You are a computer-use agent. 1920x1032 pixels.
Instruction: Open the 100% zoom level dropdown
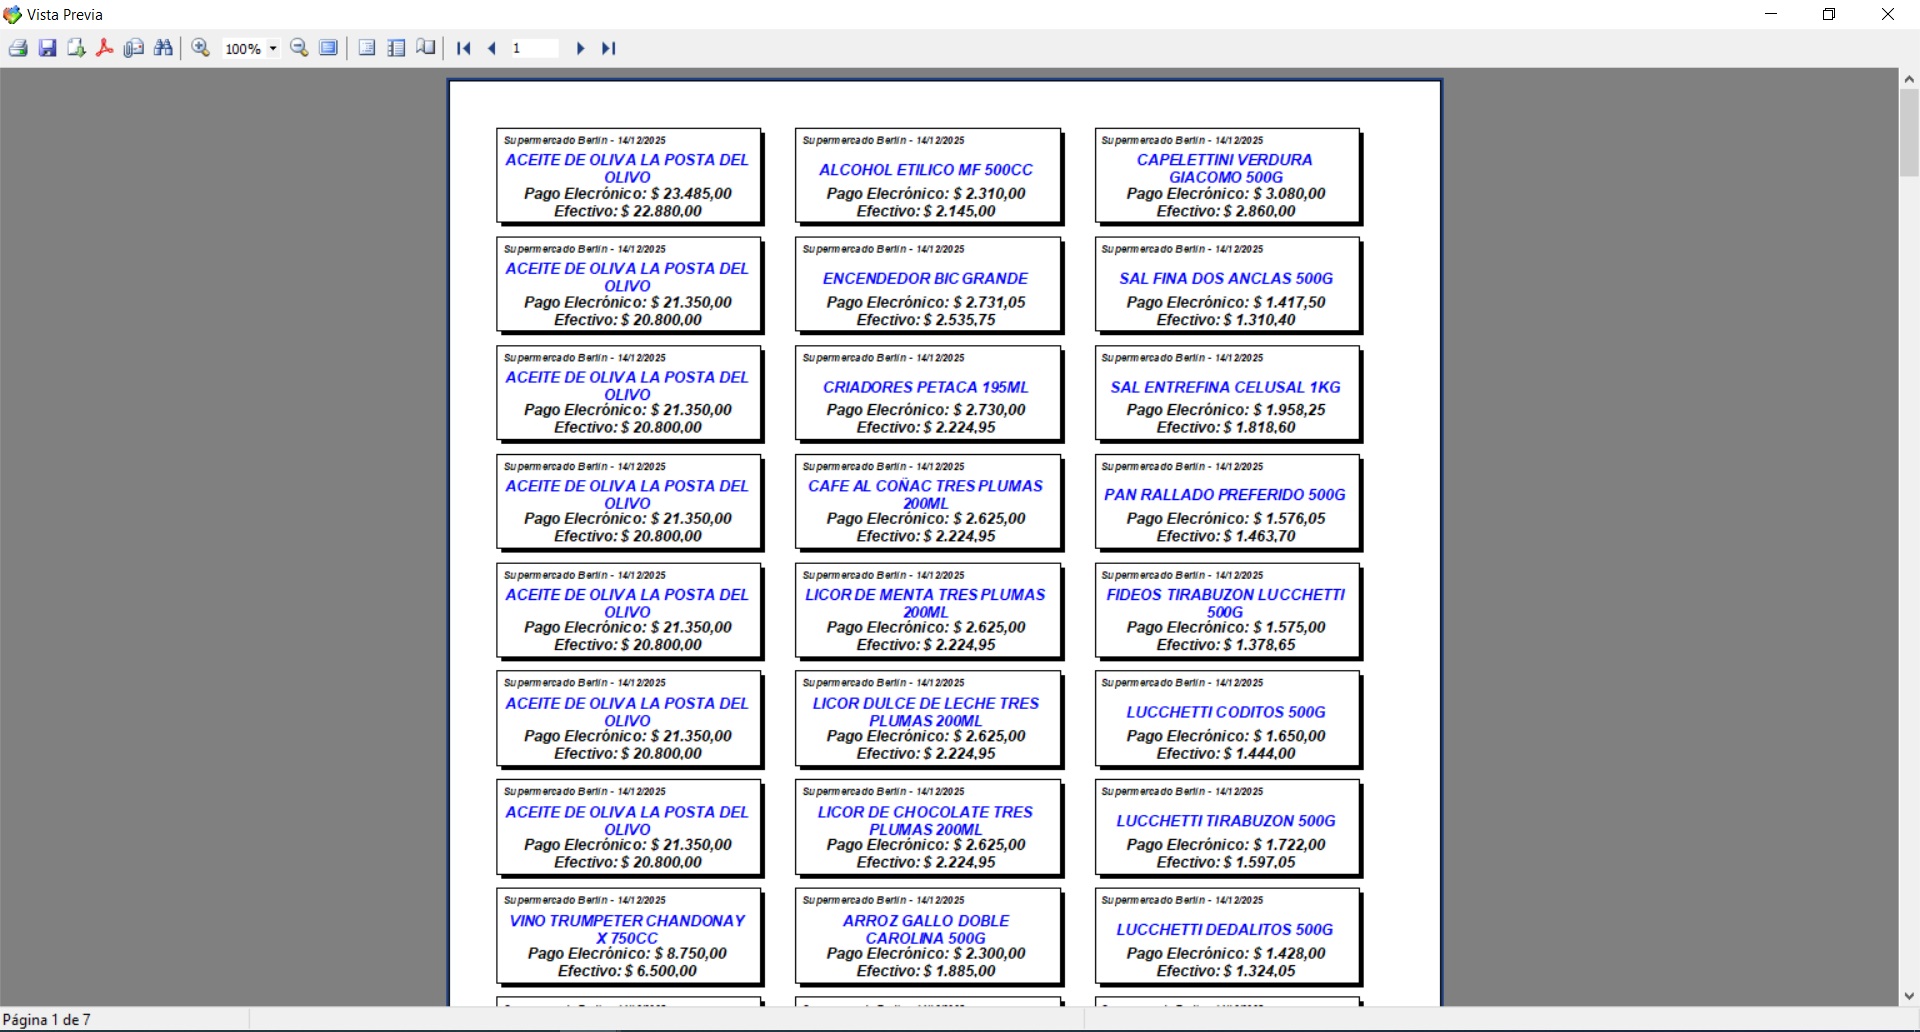pyautogui.click(x=273, y=49)
